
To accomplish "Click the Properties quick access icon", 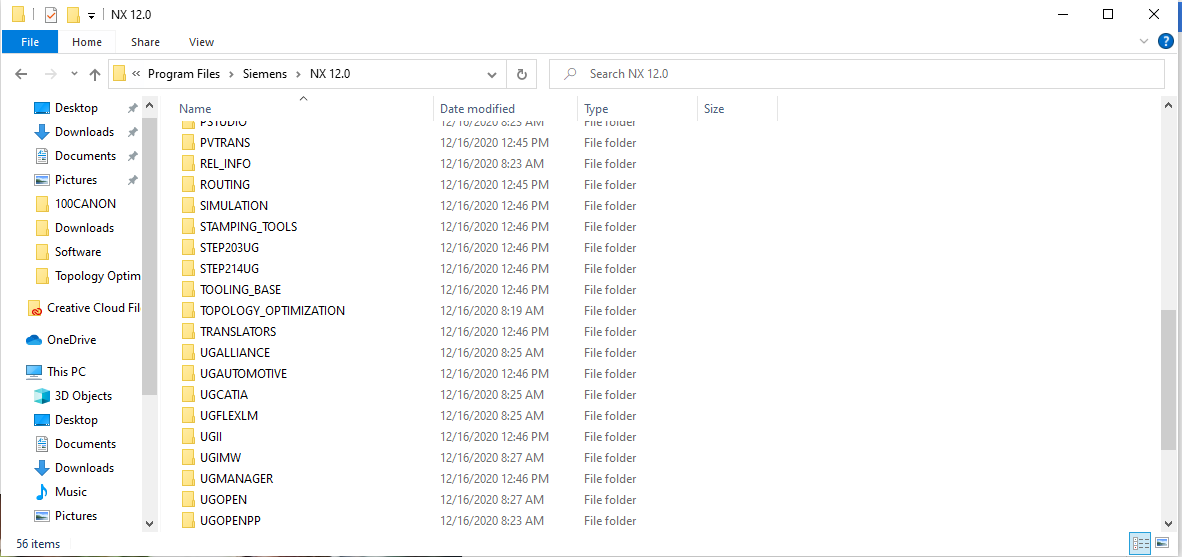I will pyautogui.click(x=51, y=14).
